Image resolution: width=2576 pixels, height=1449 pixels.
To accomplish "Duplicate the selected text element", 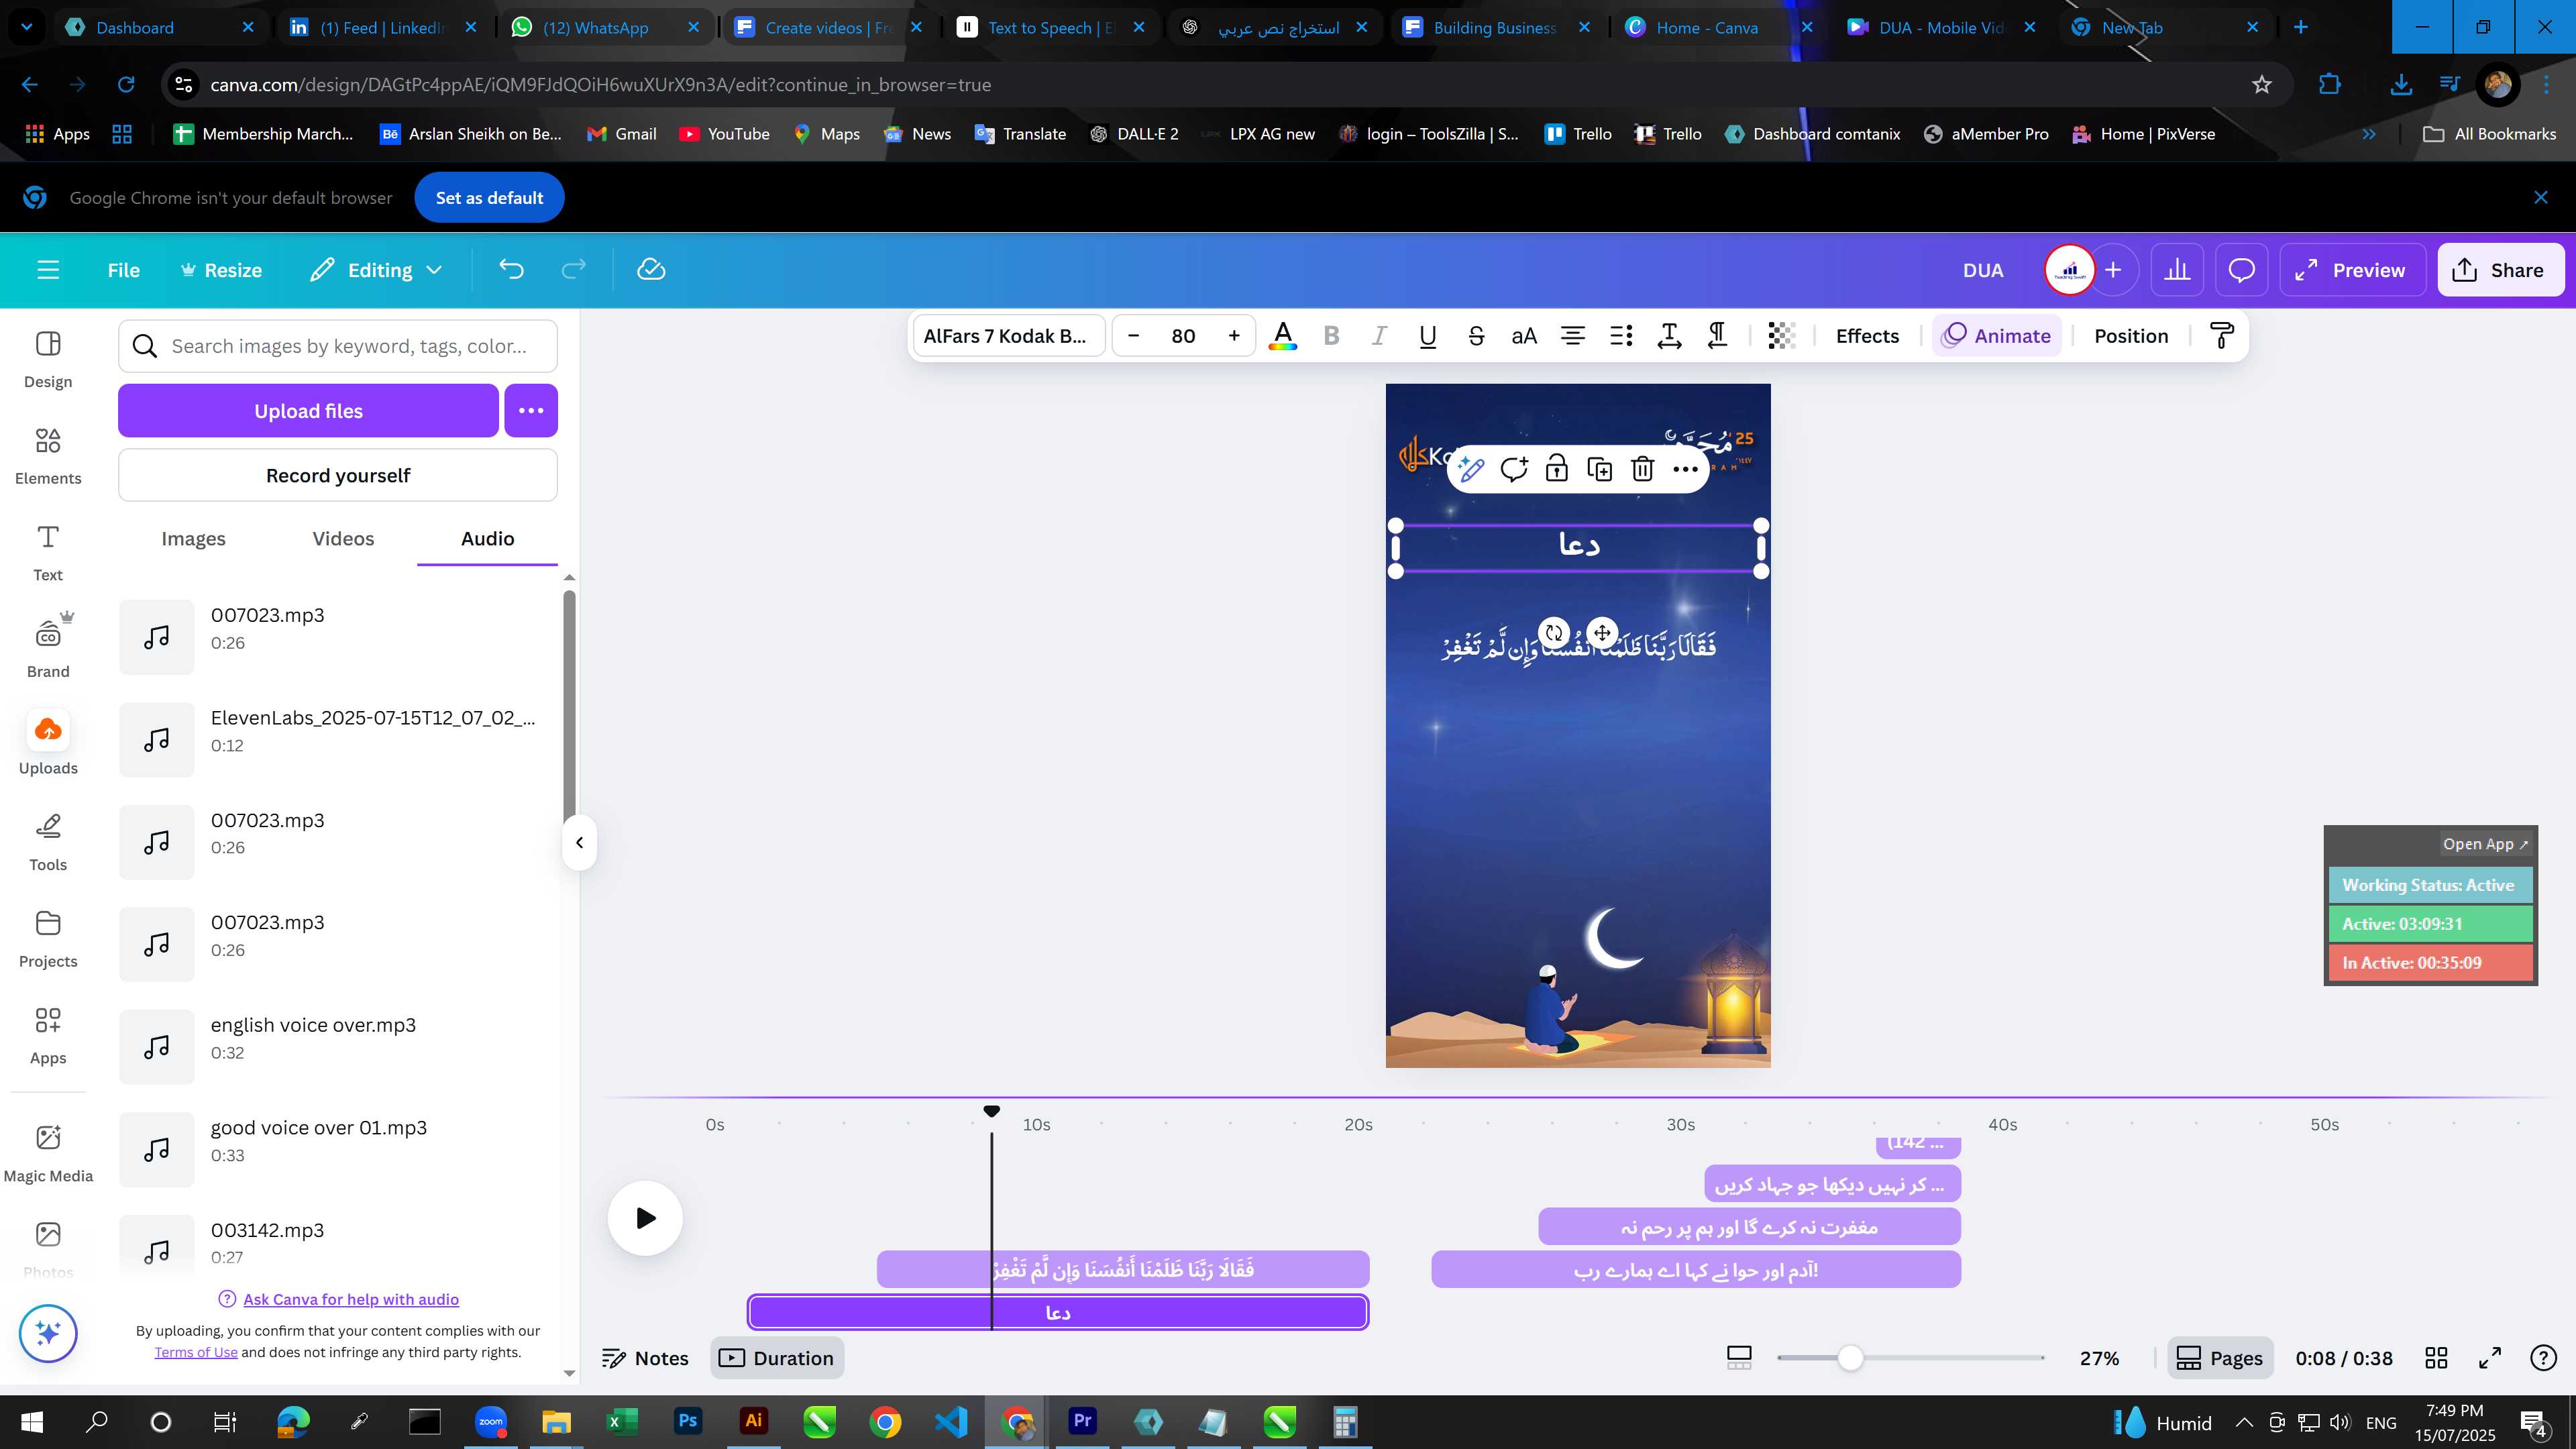I will 1599,469.
